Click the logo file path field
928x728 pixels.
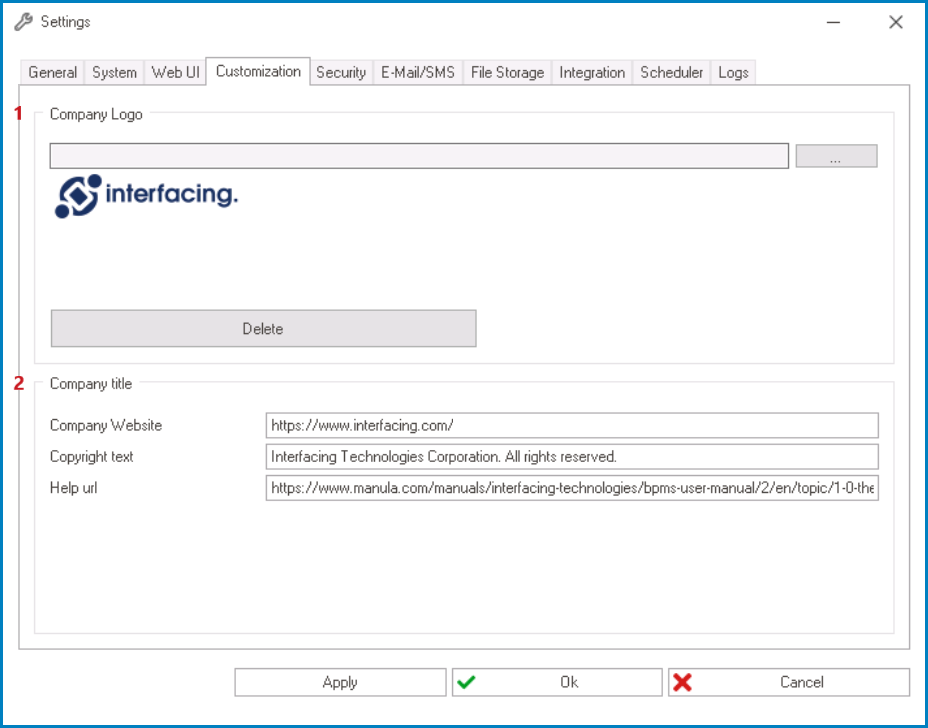[x=419, y=156]
